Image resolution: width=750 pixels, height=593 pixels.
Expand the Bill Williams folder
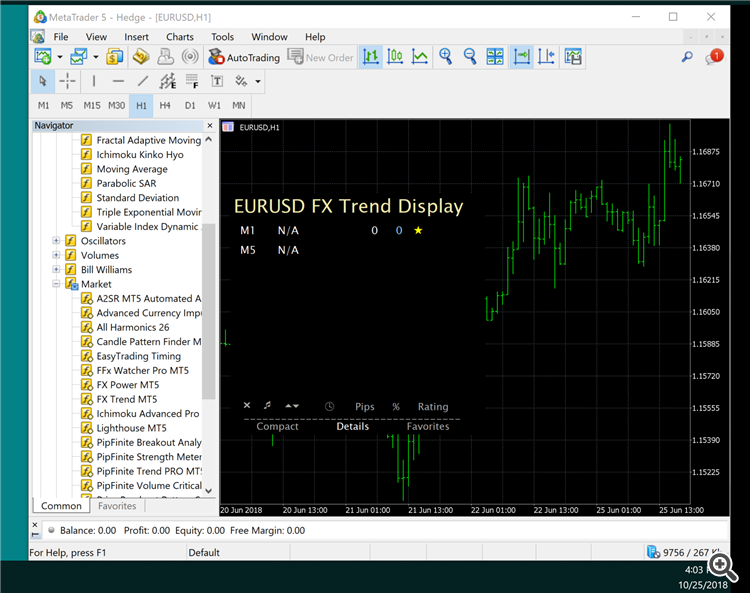click(56, 270)
